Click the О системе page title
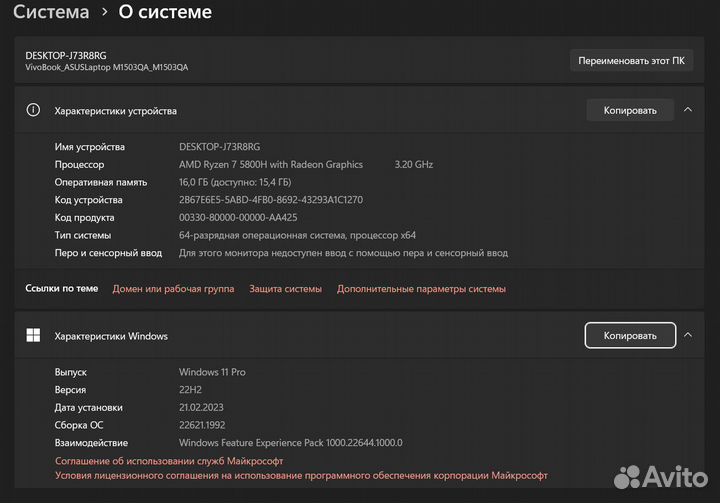 pyautogui.click(x=165, y=13)
